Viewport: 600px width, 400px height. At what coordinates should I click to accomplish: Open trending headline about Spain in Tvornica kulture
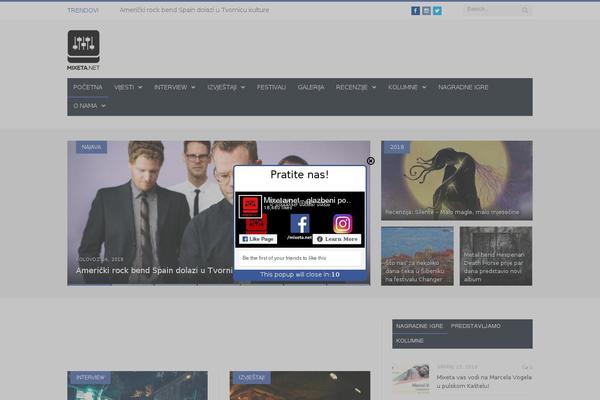[194, 10]
